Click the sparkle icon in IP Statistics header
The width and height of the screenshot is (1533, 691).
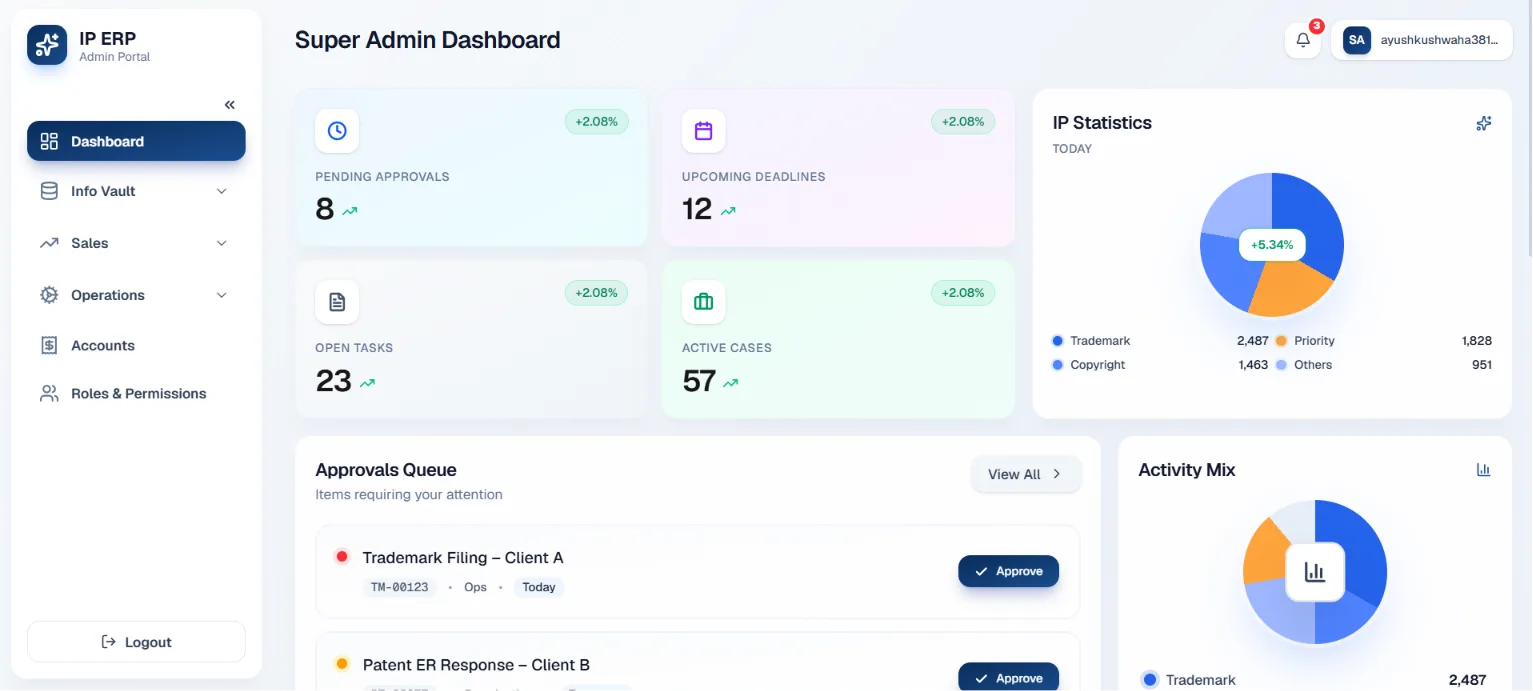(x=1484, y=123)
